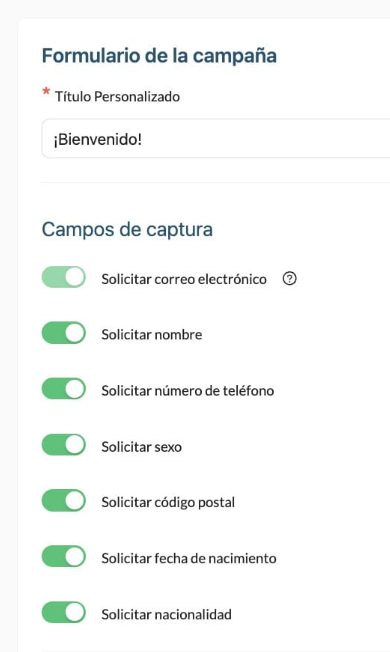Screen dimensions: 390x652
Task: Click the Solicitar correo electrónico label text
Action: coord(184,279)
